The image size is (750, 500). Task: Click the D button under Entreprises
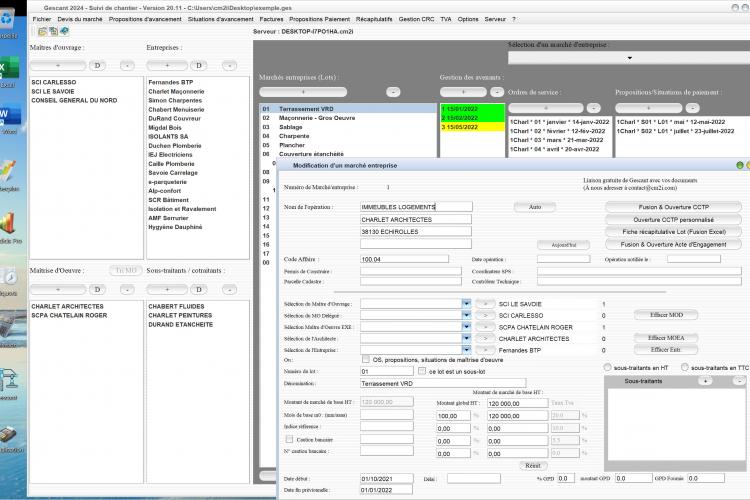pos(199,66)
